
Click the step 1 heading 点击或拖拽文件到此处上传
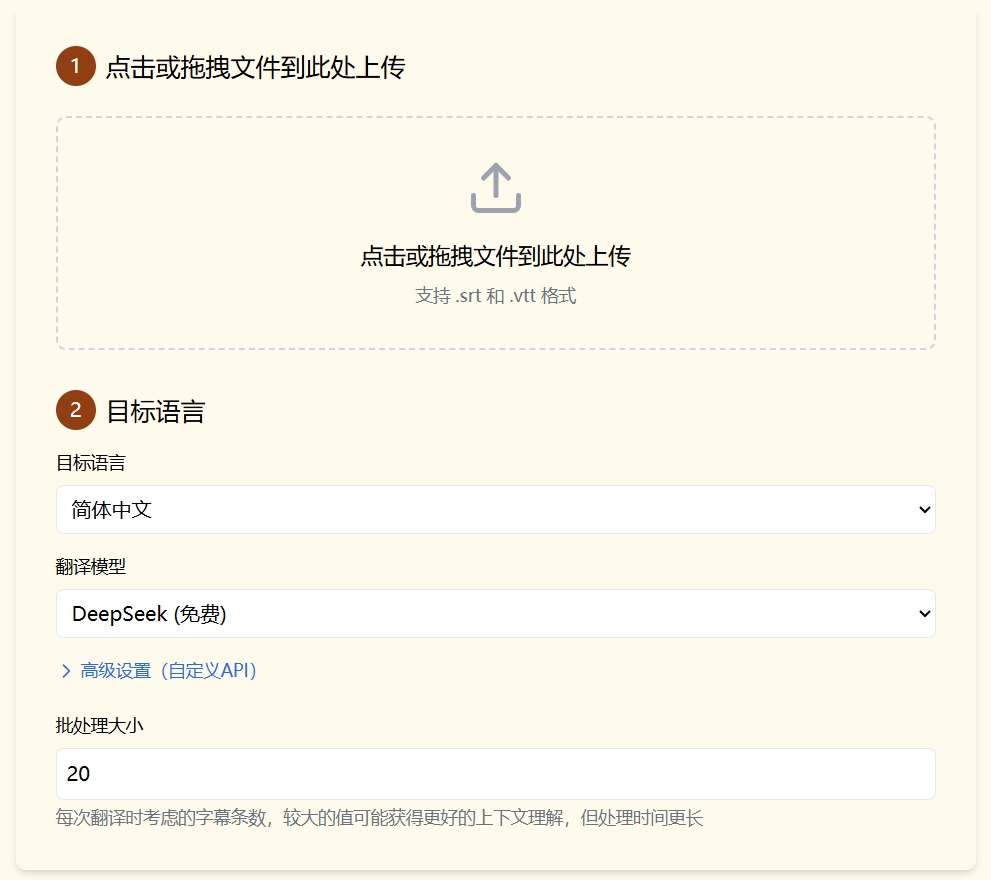click(255, 67)
